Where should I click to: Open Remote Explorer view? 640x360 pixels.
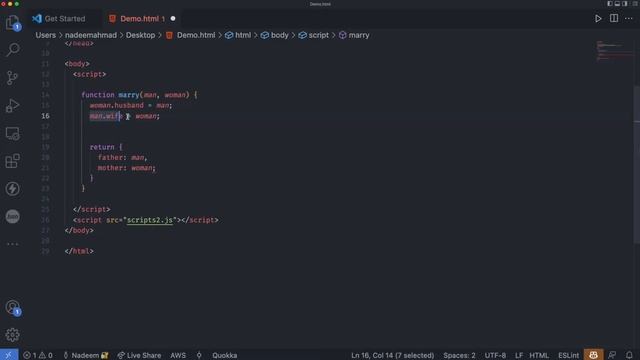pos(12,133)
